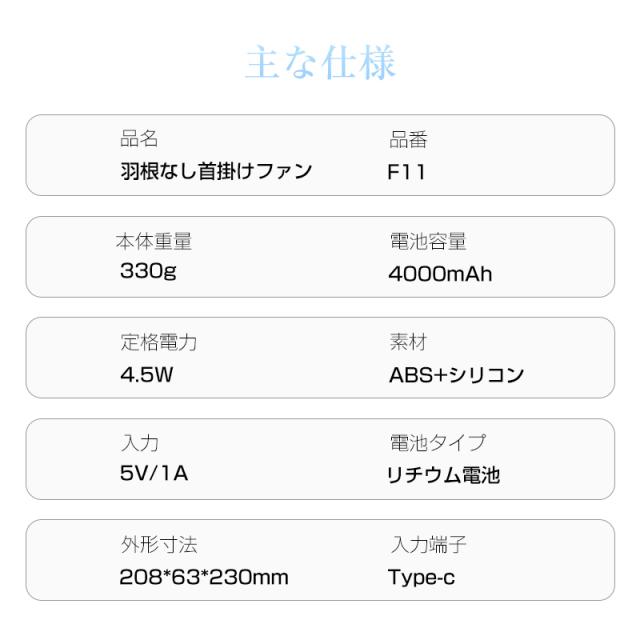Select the 電池容量 label
The width and height of the screenshot is (640, 640).
pos(427,241)
